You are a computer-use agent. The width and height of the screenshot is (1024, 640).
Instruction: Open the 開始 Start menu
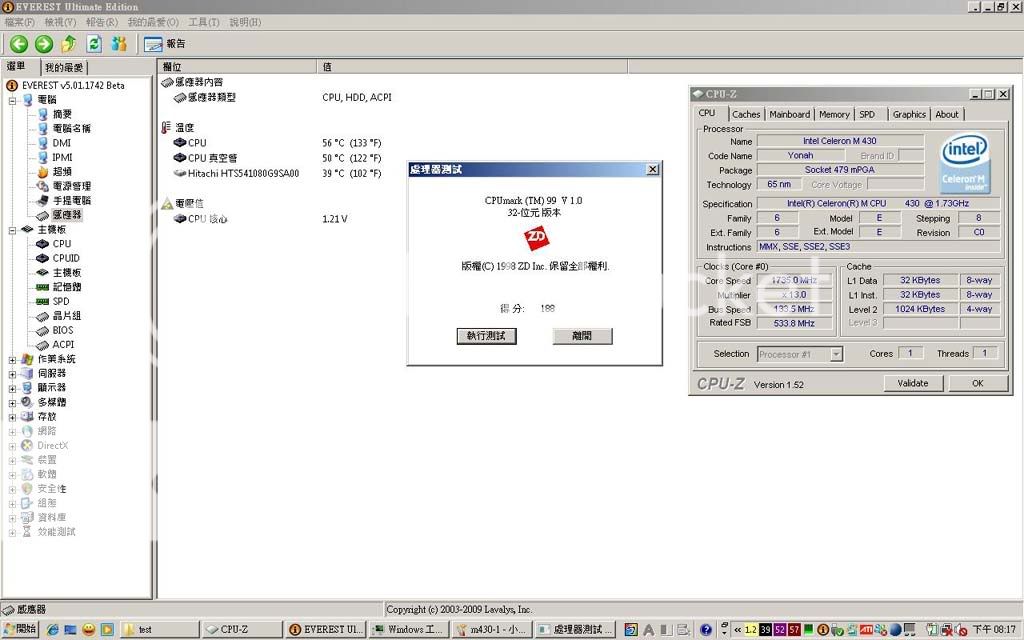tap(20, 629)
